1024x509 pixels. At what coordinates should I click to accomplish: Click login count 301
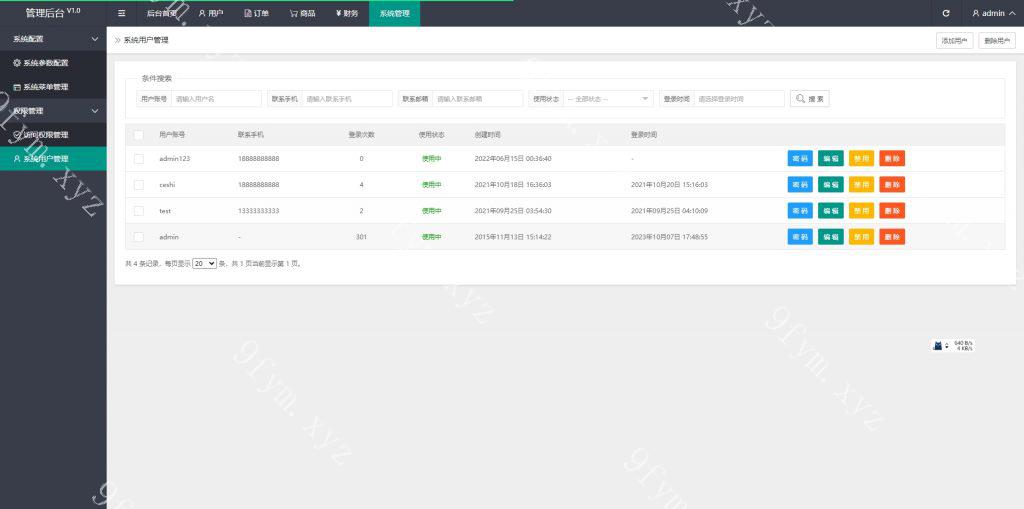pyautogui.click(x=361, y=237)
